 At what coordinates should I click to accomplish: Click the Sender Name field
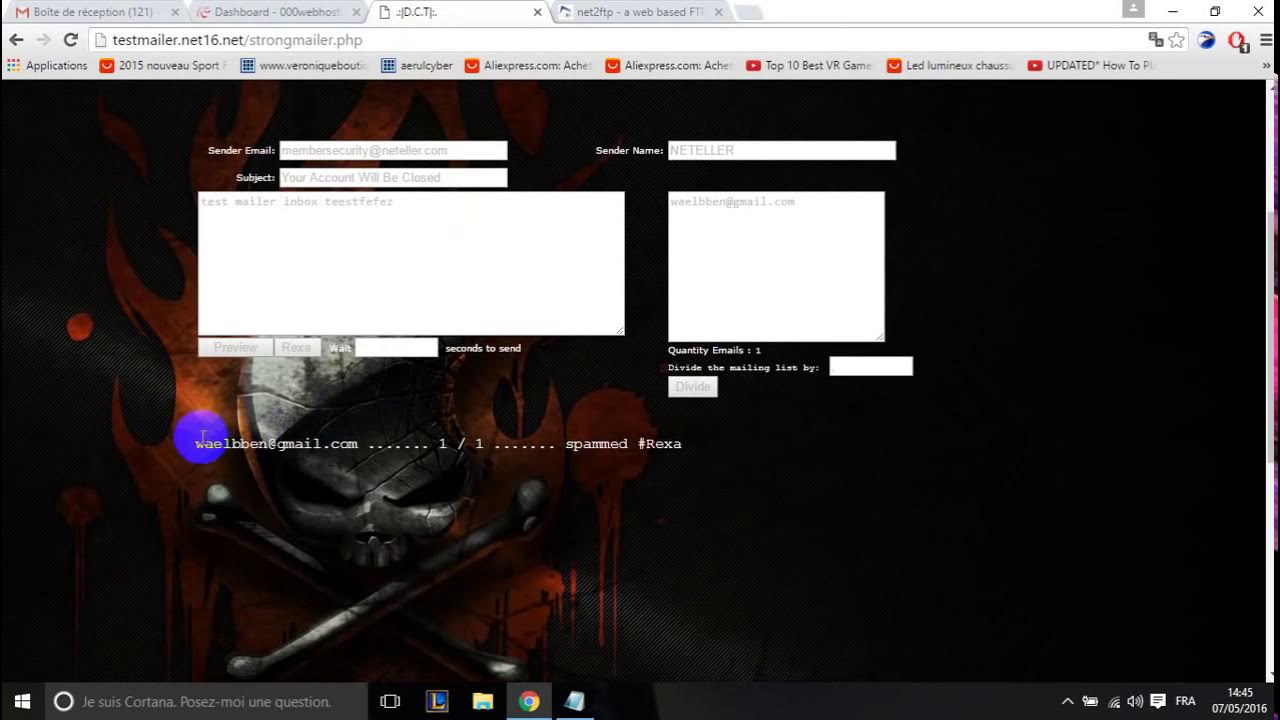pyautogui.click(x=782, y=150)
